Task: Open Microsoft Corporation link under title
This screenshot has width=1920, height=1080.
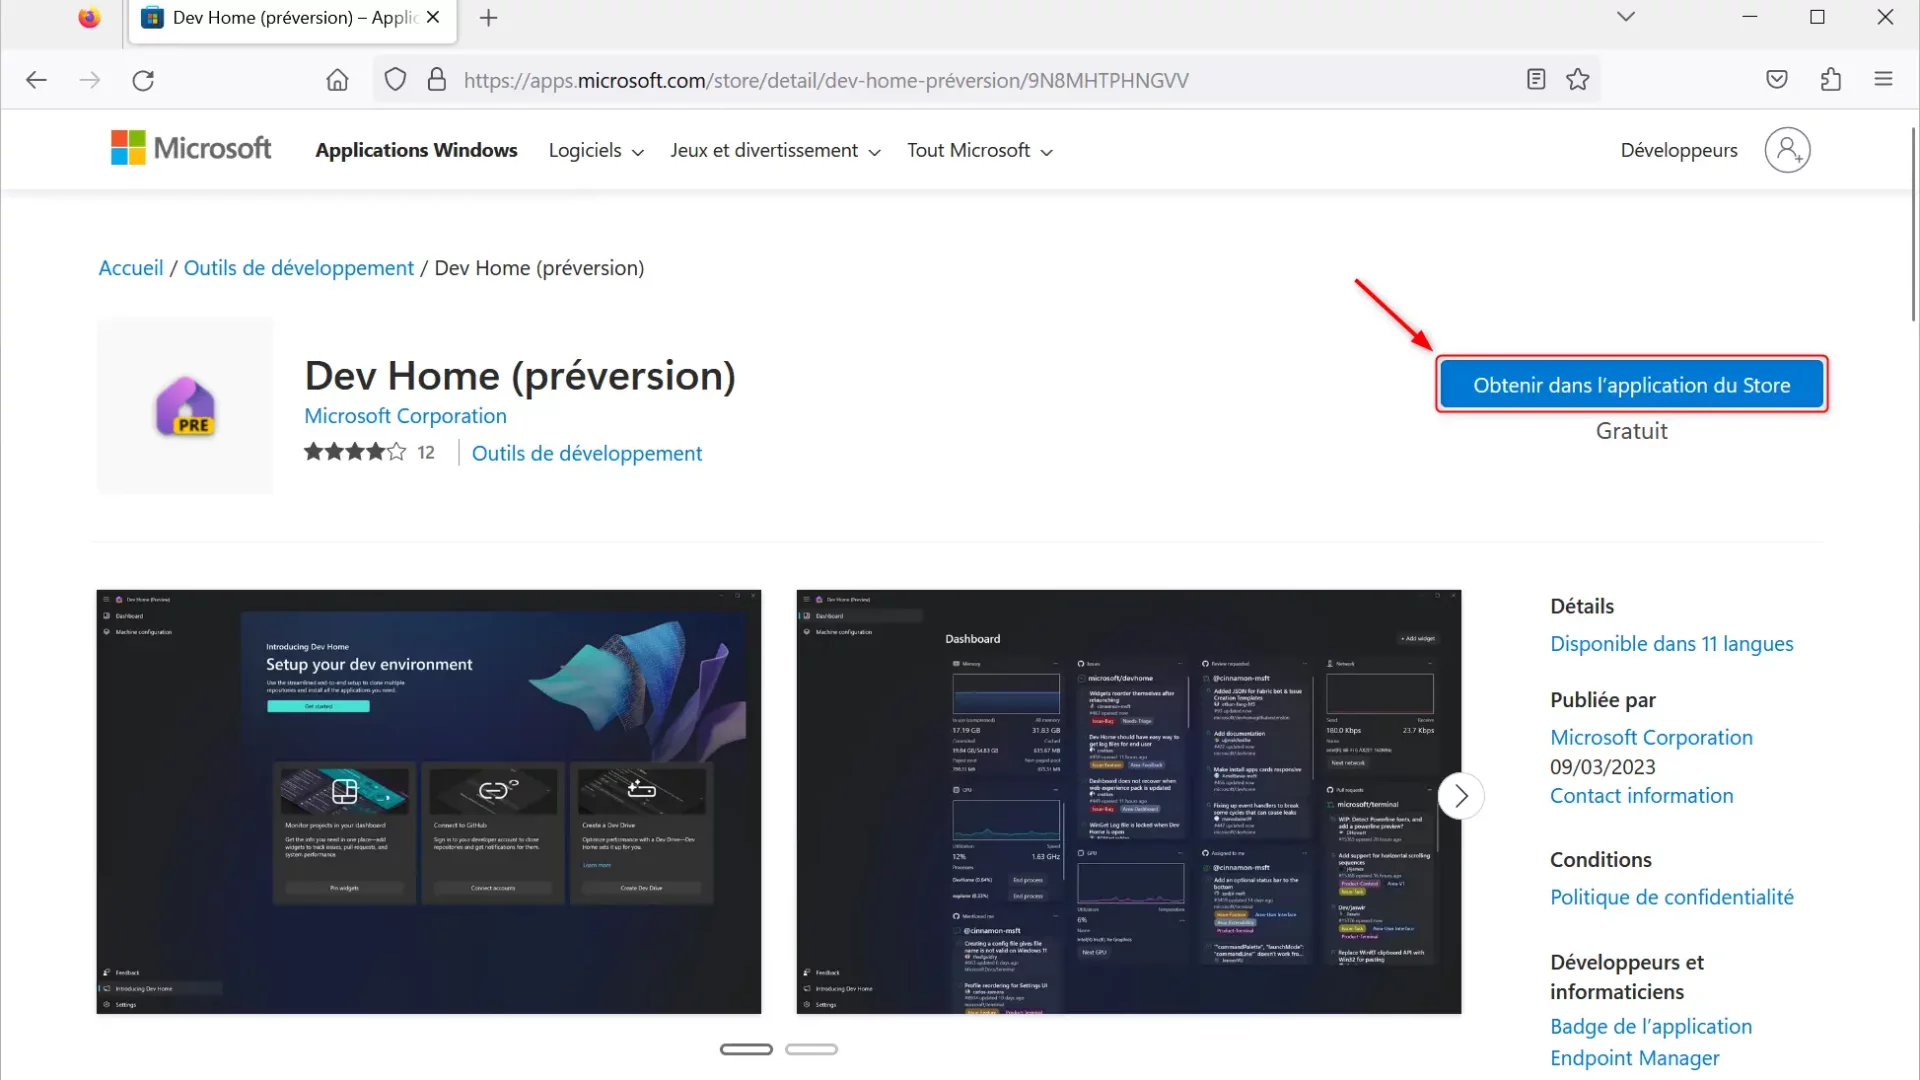Action: pos(405,416)
